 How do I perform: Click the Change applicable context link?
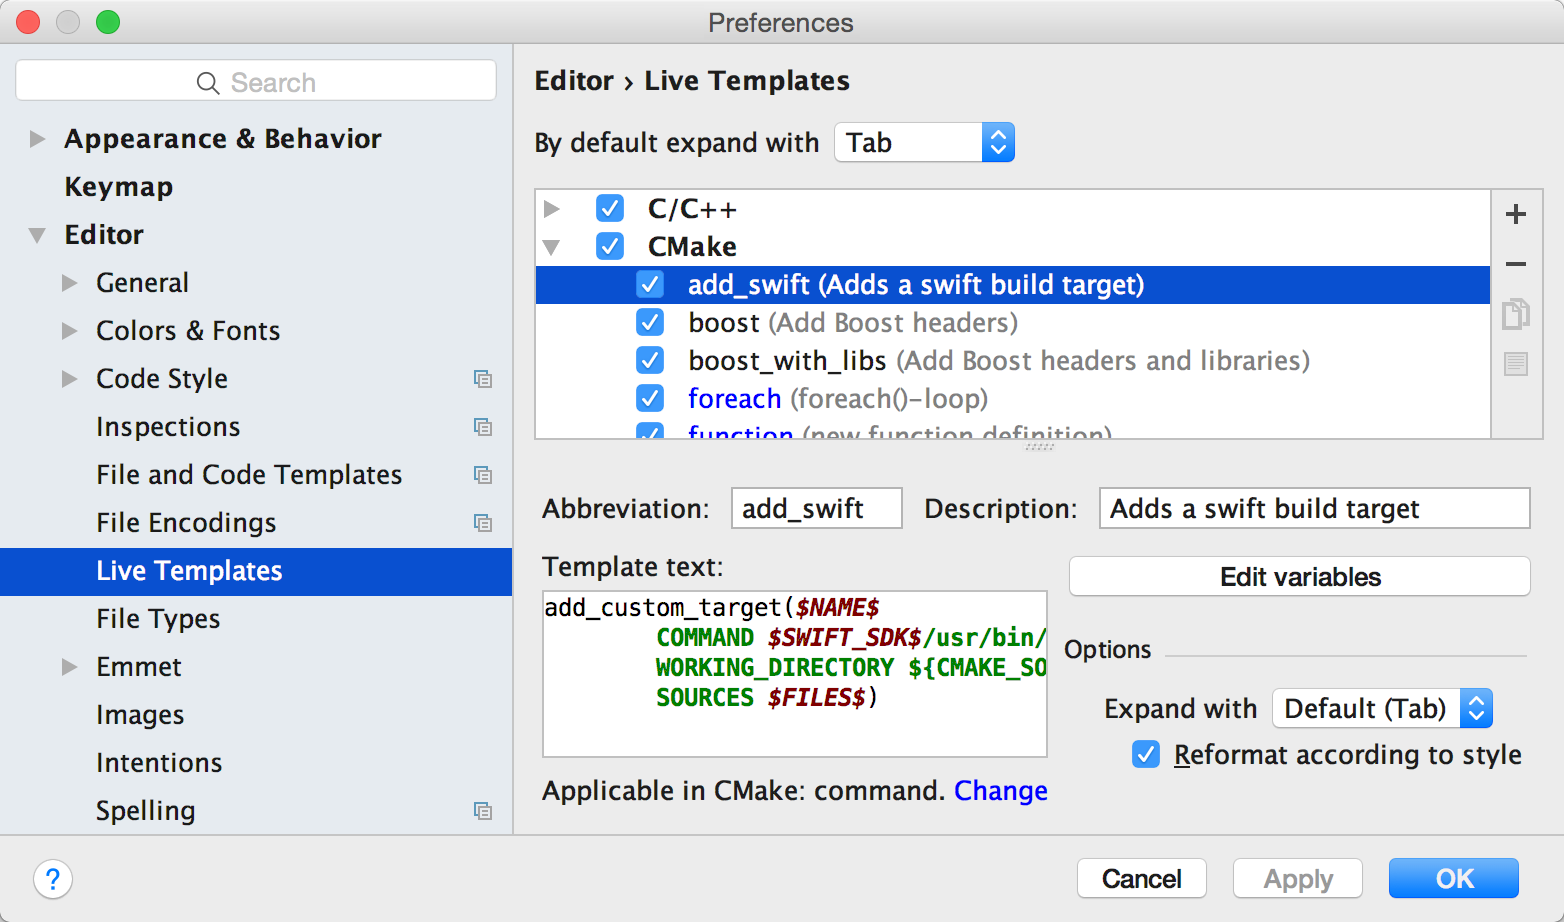(1000, 791)
